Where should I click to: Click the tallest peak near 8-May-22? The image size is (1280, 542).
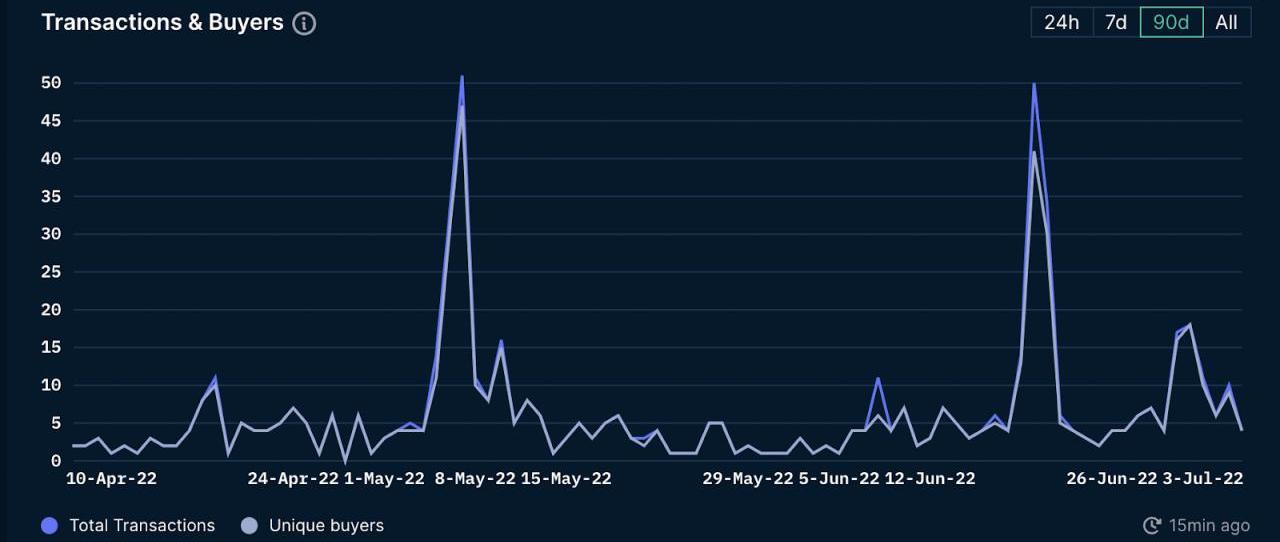[462, 78]
